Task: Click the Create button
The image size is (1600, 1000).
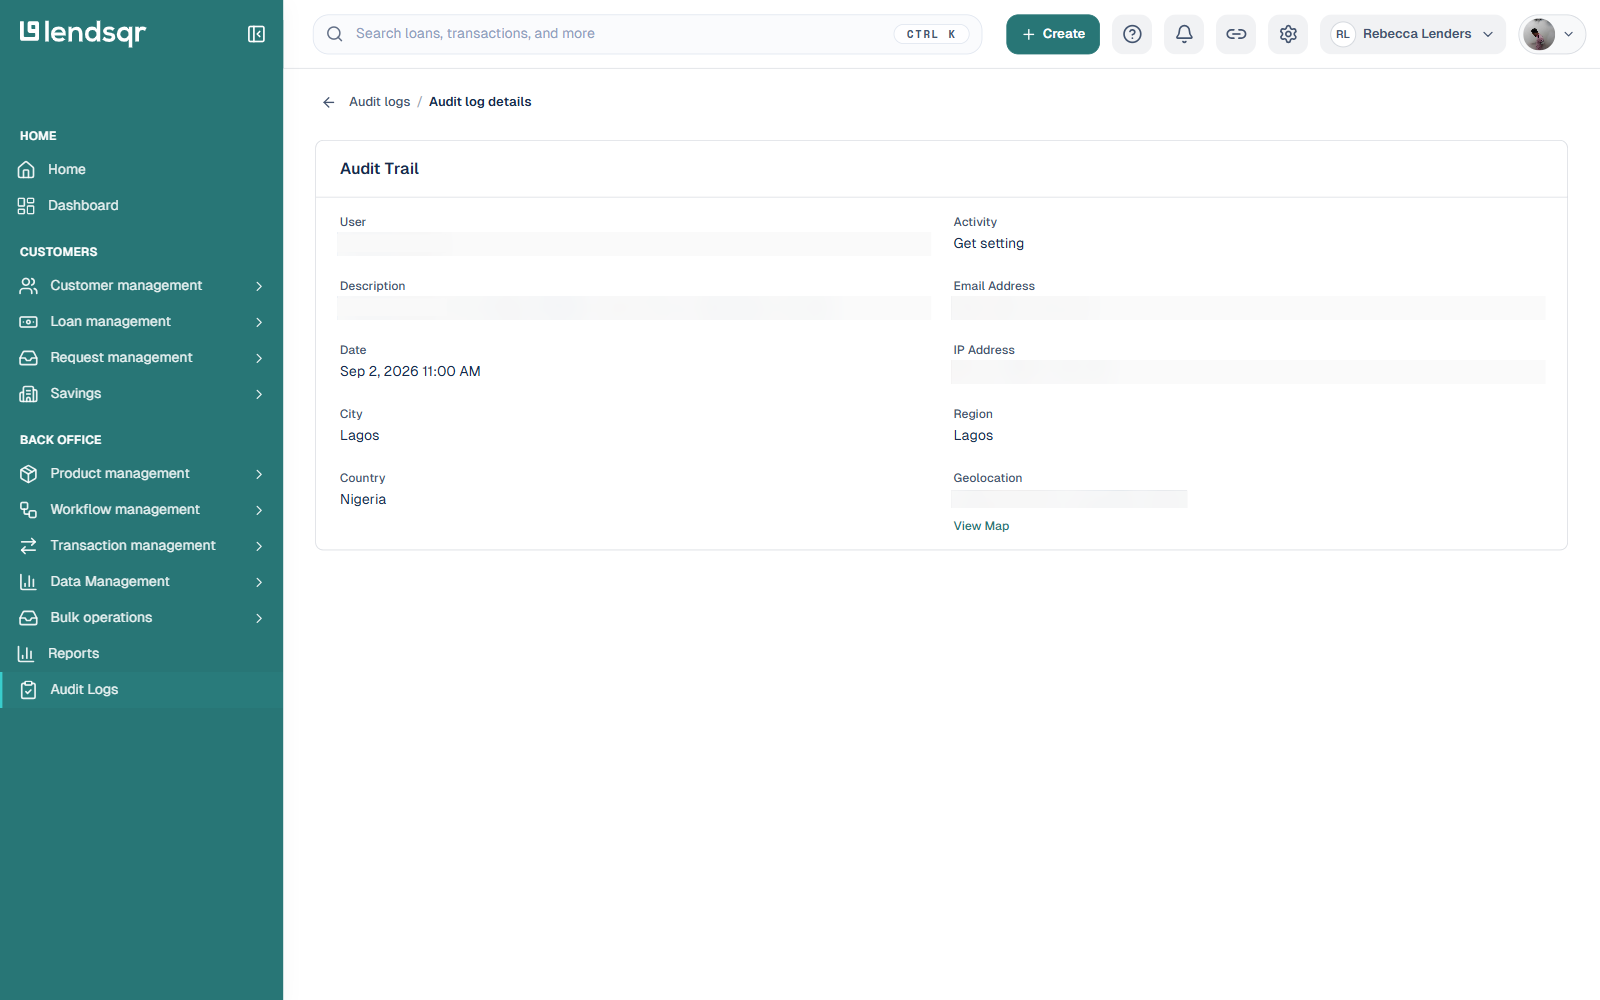Action: click(1053, 34)
